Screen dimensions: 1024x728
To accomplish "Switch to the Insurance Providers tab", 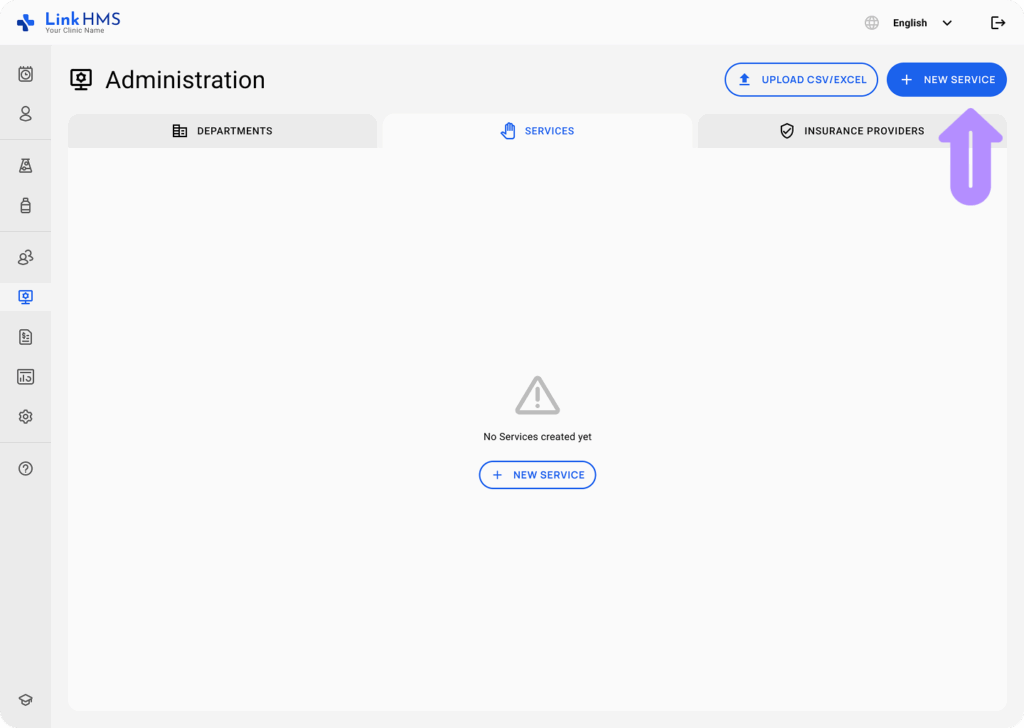I will click(x=851, y=131).
